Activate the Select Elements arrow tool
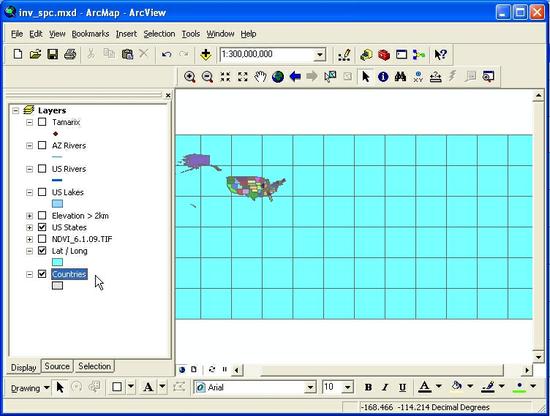 [x=366, y=76]
